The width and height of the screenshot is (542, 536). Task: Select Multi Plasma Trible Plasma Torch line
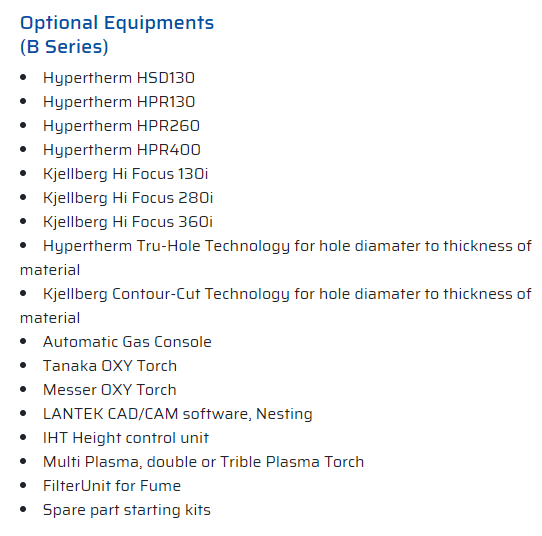click(204, 462)
